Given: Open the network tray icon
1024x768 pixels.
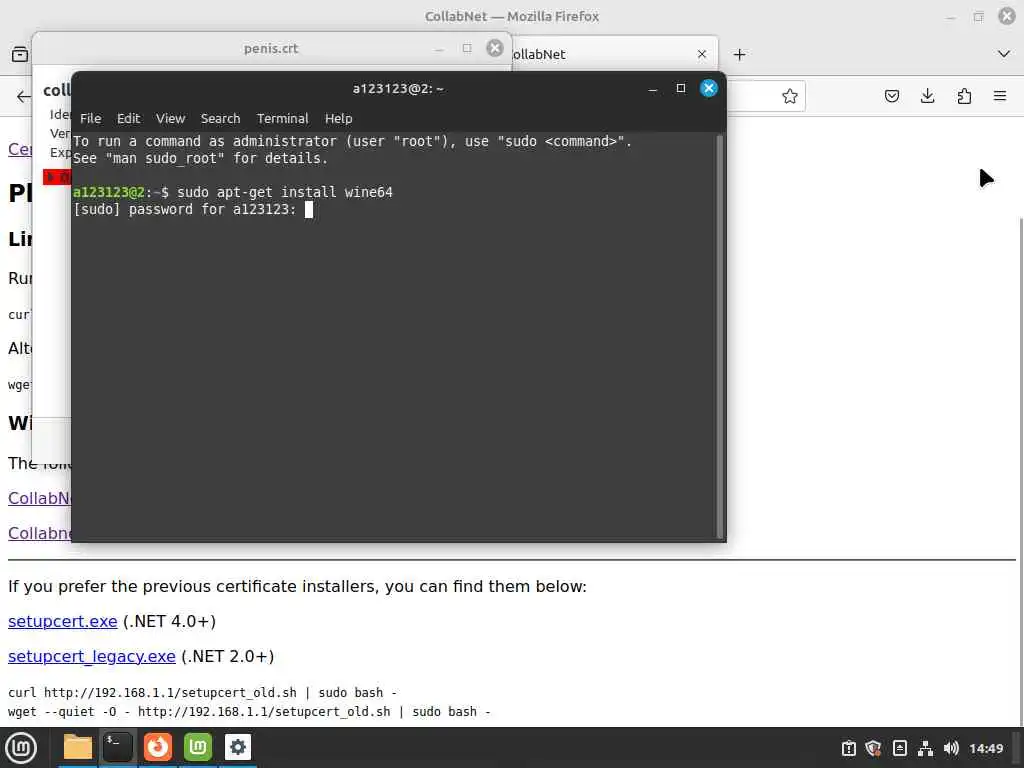Looking at the screenshot, I should coord(925,748).
